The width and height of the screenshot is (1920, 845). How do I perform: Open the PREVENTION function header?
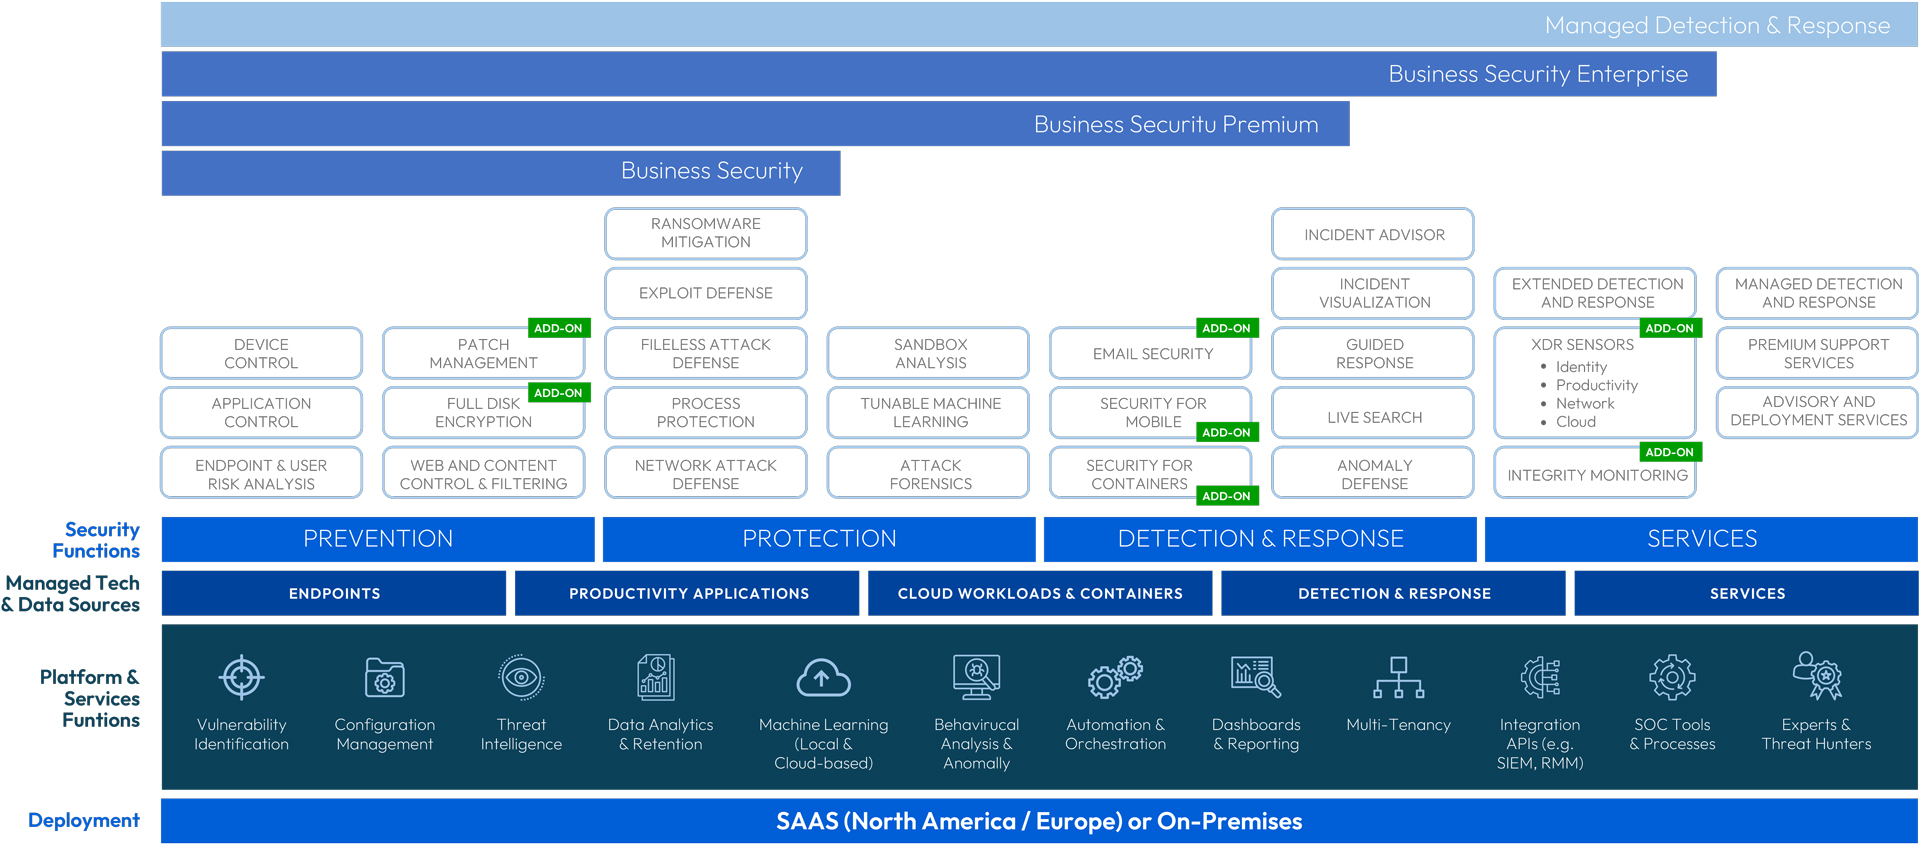coord(378,539)
